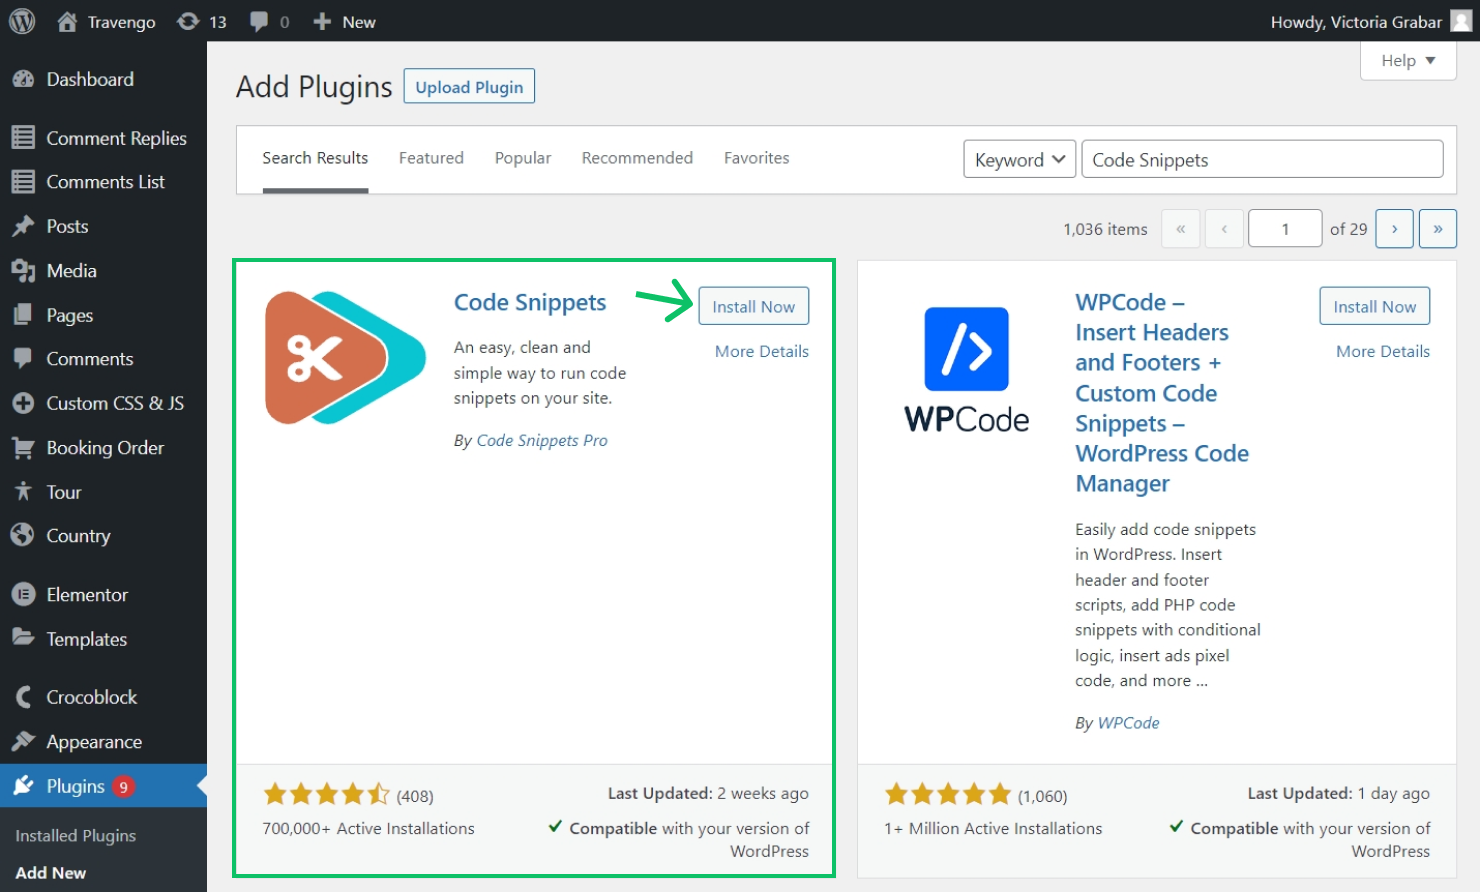Viewport: 1480px width, 892px height.
Task: Click the Elementor logo icon
Action: (x=23, y=594)
